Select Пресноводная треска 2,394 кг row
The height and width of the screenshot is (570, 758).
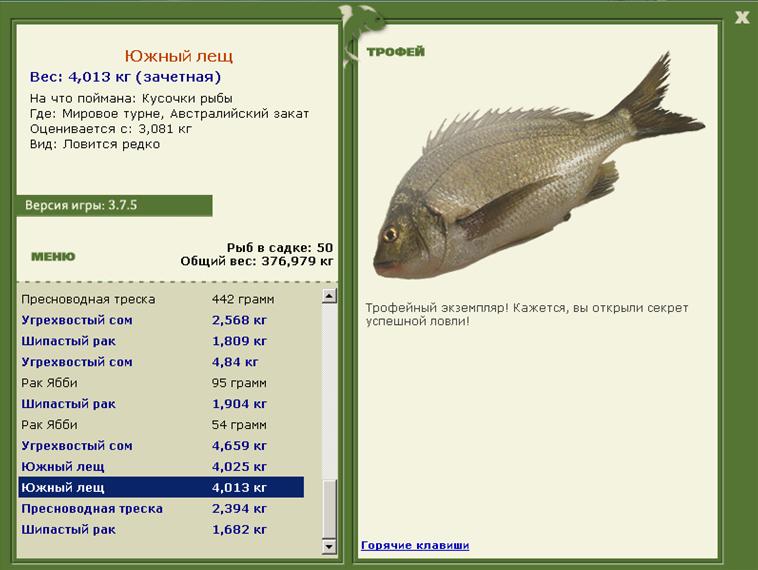[x=161, y=509]
